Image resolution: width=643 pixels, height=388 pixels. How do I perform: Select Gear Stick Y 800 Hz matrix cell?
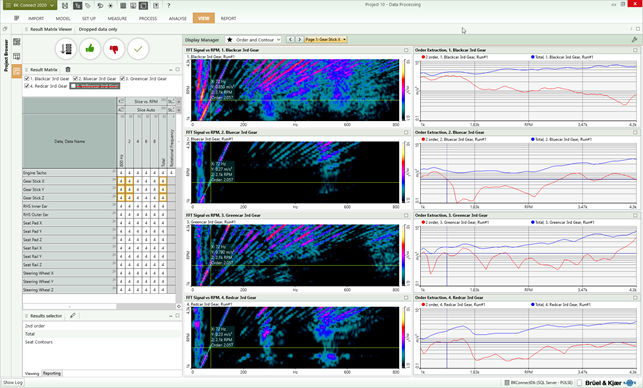click(121, 189)
